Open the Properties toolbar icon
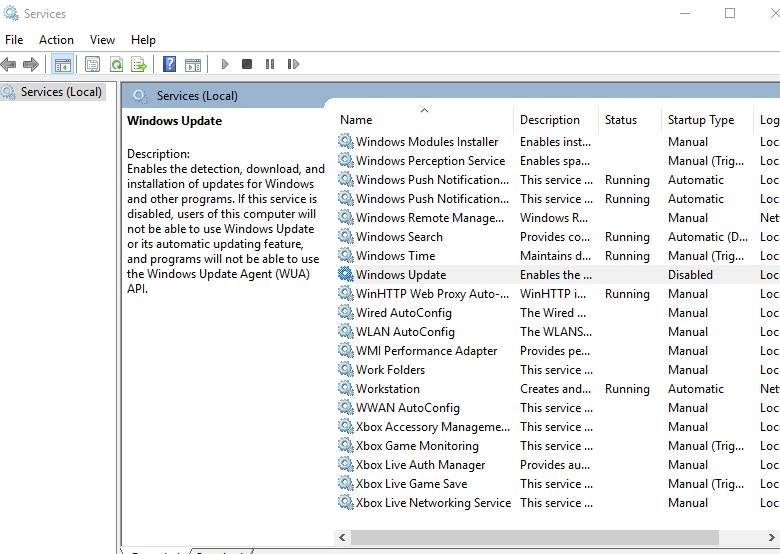 click(x=93, y=64)
